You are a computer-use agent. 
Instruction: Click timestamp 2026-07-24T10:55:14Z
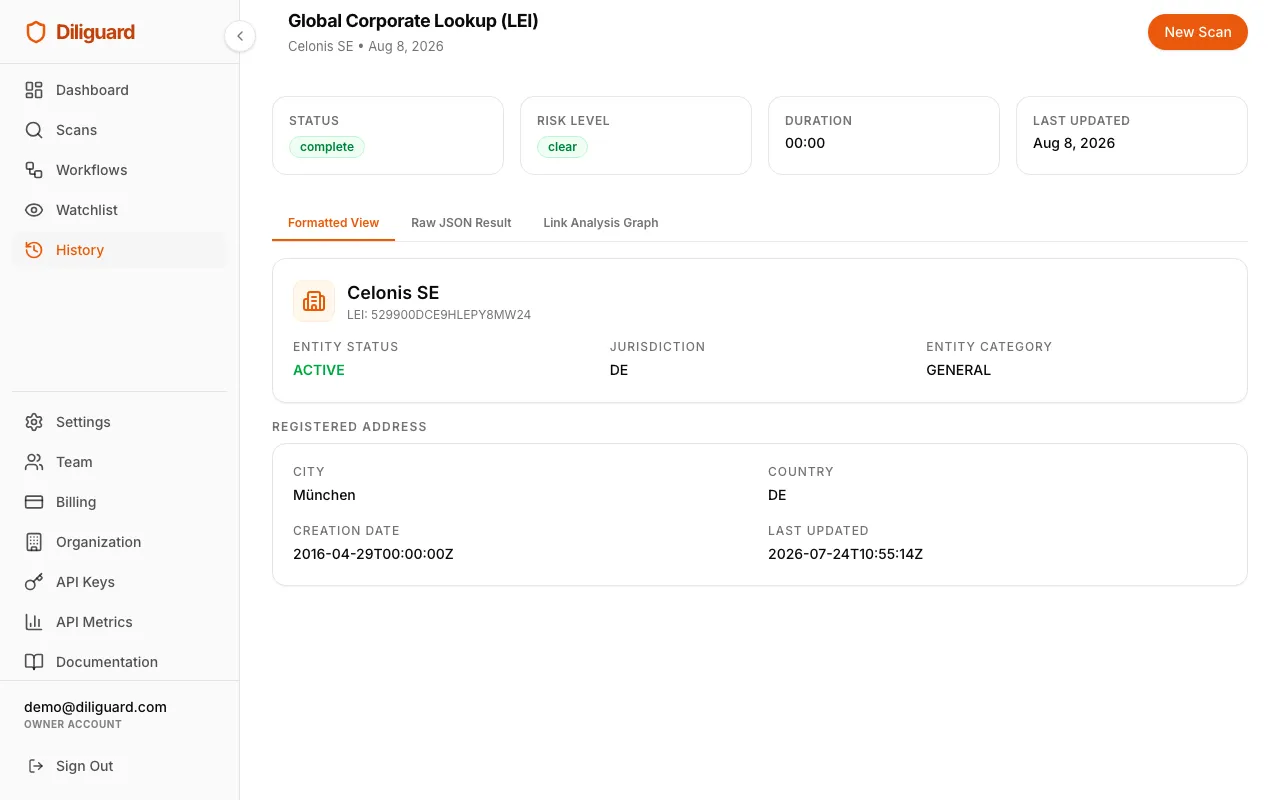tap(845, 554)
